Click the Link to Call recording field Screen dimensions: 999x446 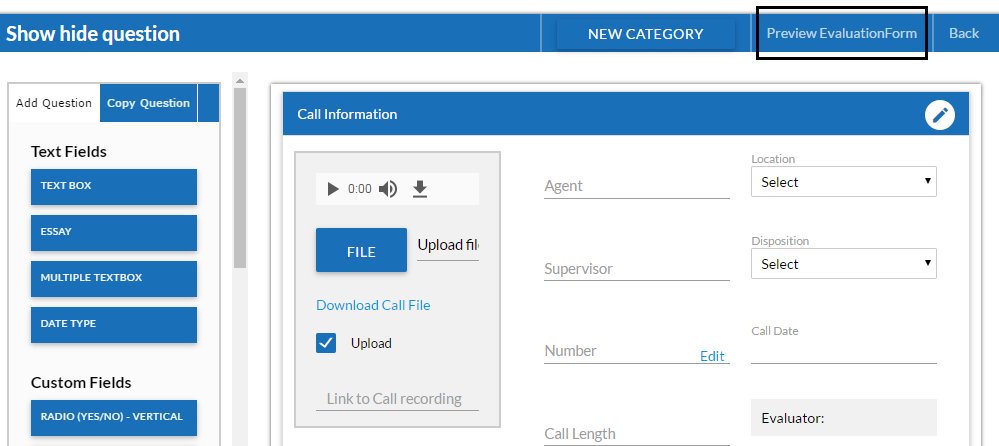(x=398, y=399)
